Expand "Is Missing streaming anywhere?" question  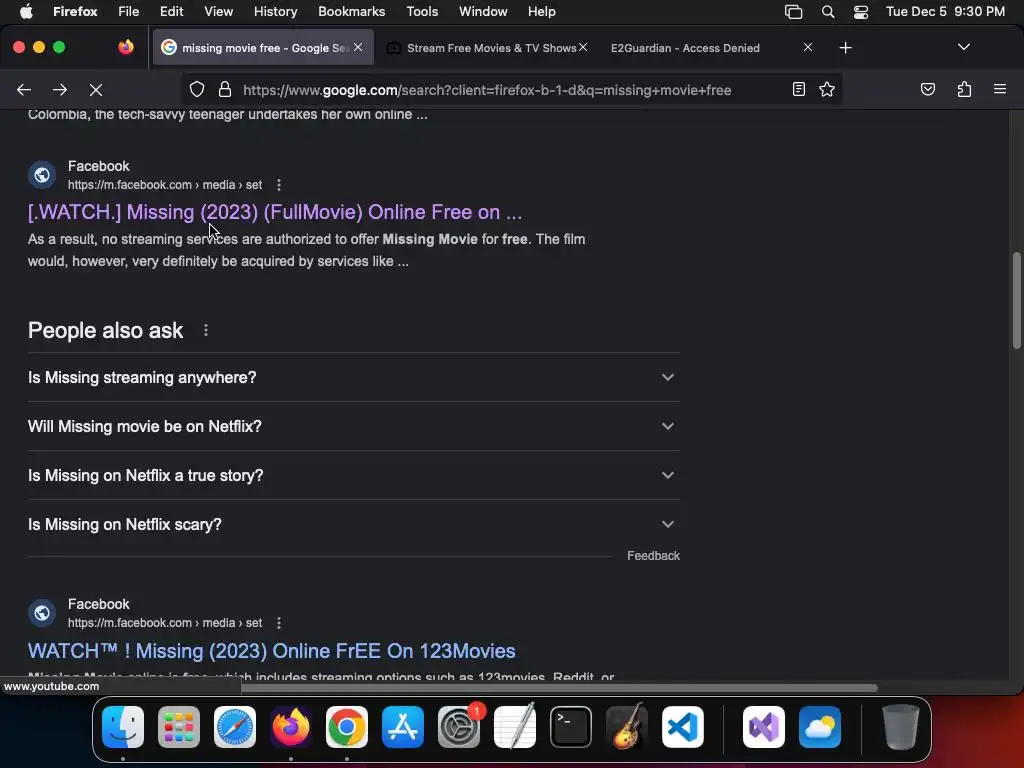pyautogui.click(x=353, y=377)
